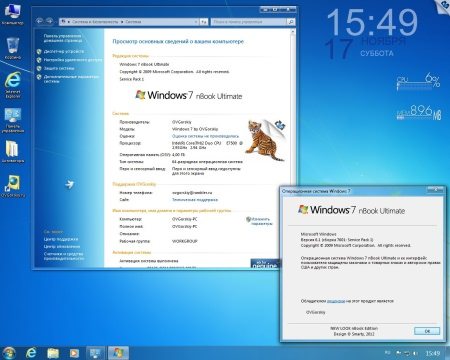Click the Control Panel icon in the address bar
The height and width of the screenshot is (360, 450).
click(x=63, y=22)
